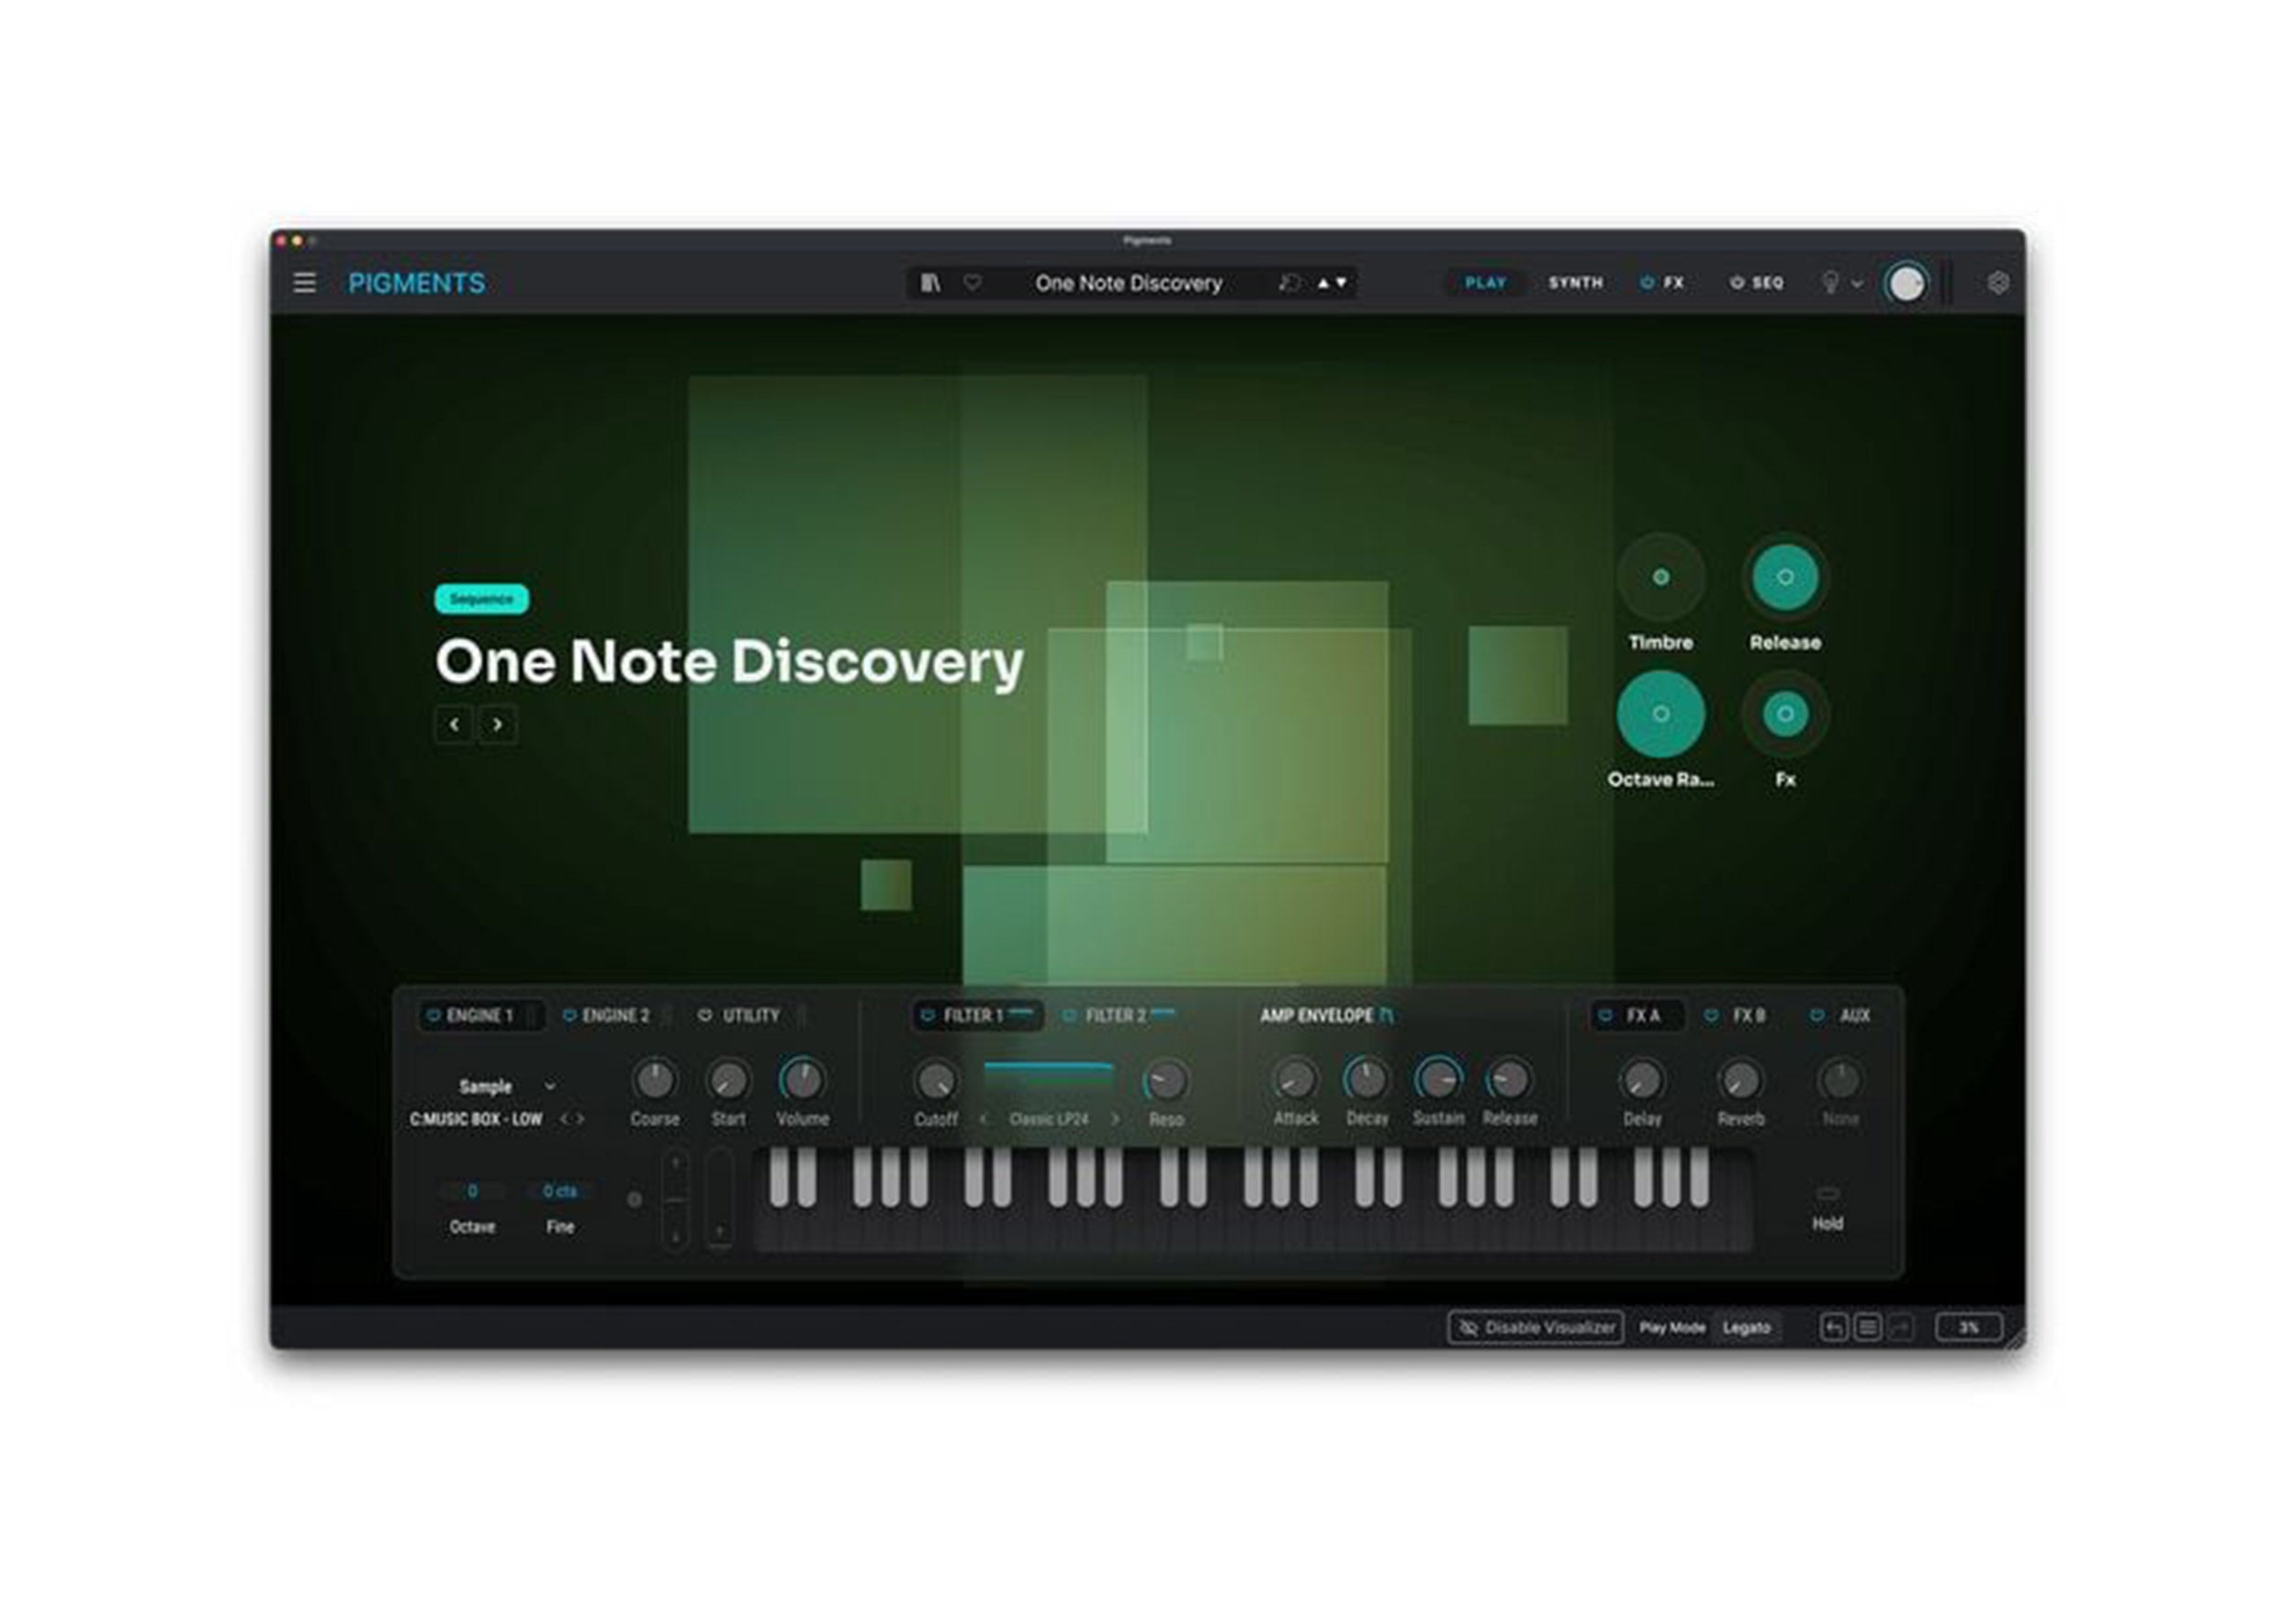Screen dimensions: 2296x1607
Task: Click the preset info note icon
Action: pos(1289,283)
